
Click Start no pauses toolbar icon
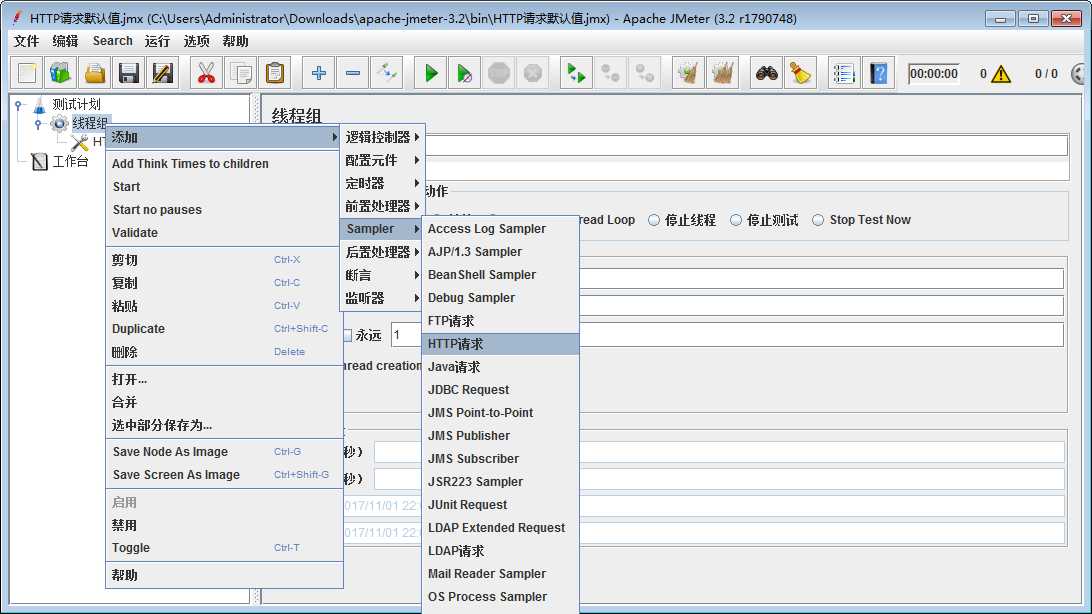[x=465, y=73]
